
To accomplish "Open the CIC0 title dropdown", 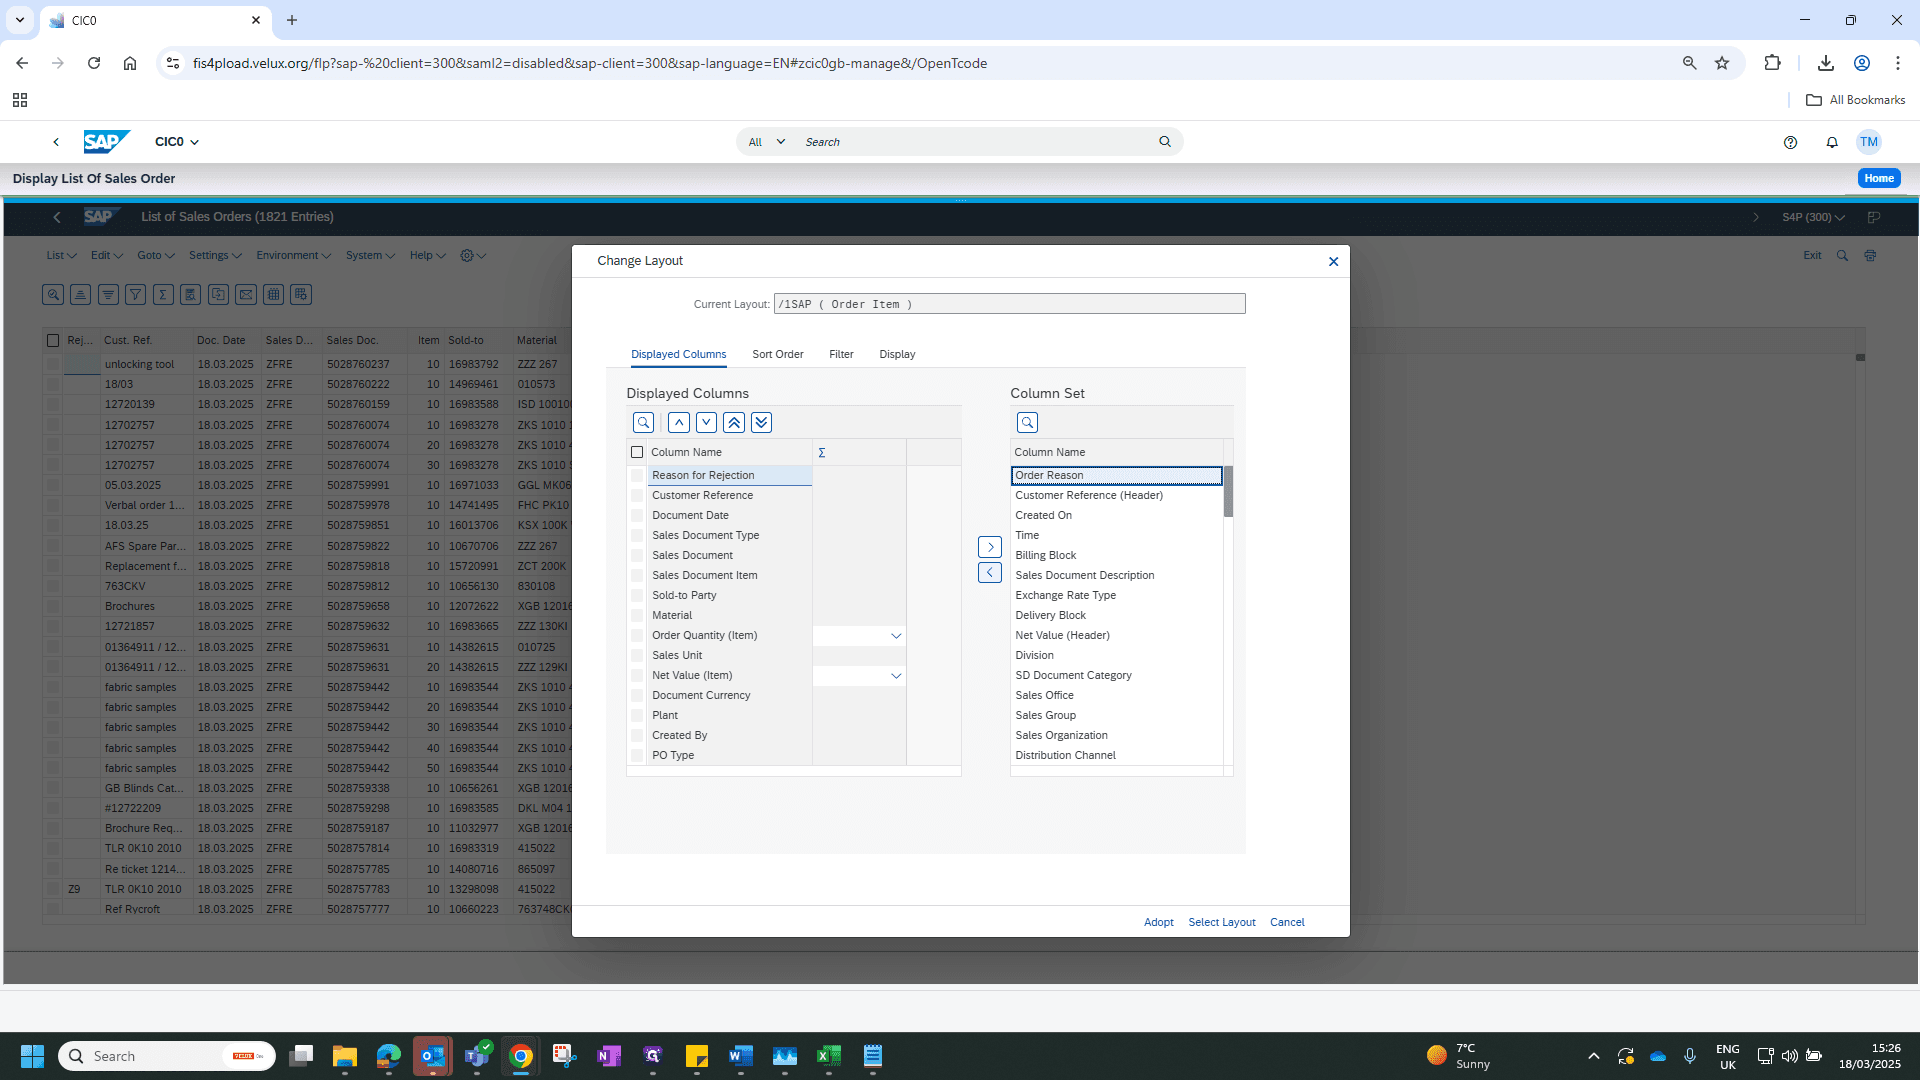I will tap(177, 142).
